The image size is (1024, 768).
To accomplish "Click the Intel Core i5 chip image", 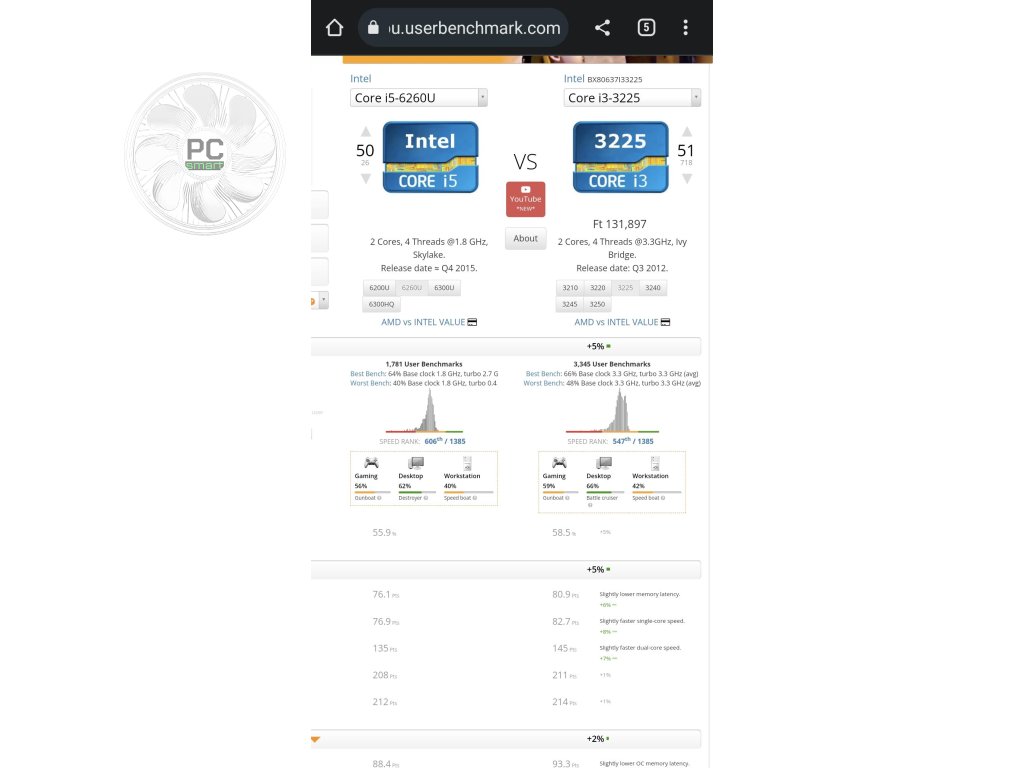I will pyautogui.click(x=430, y=157).
